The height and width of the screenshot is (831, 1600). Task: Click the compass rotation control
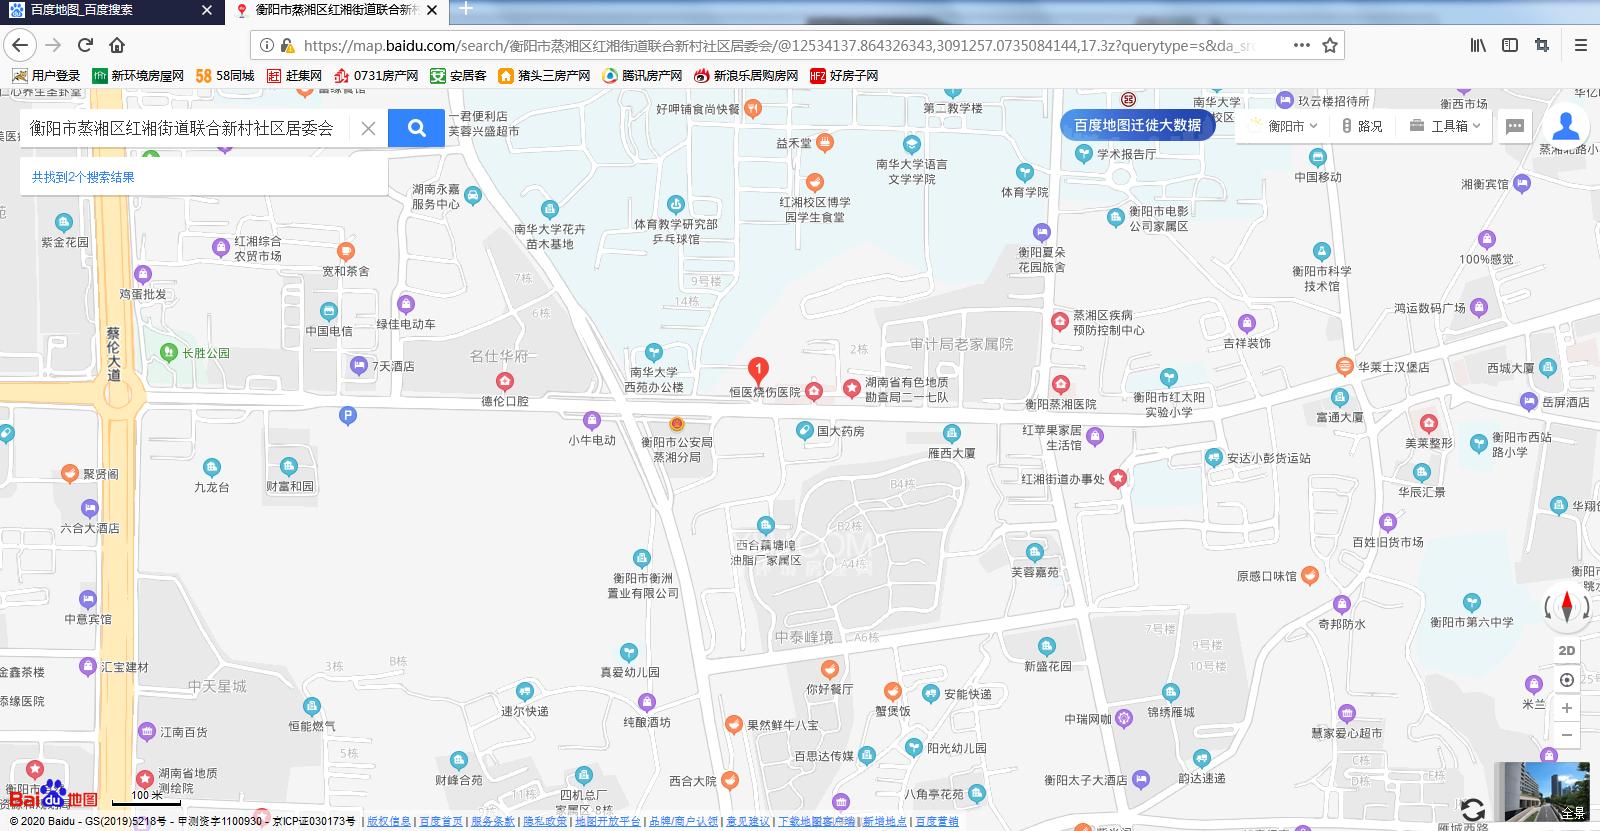click(1567, 605)
